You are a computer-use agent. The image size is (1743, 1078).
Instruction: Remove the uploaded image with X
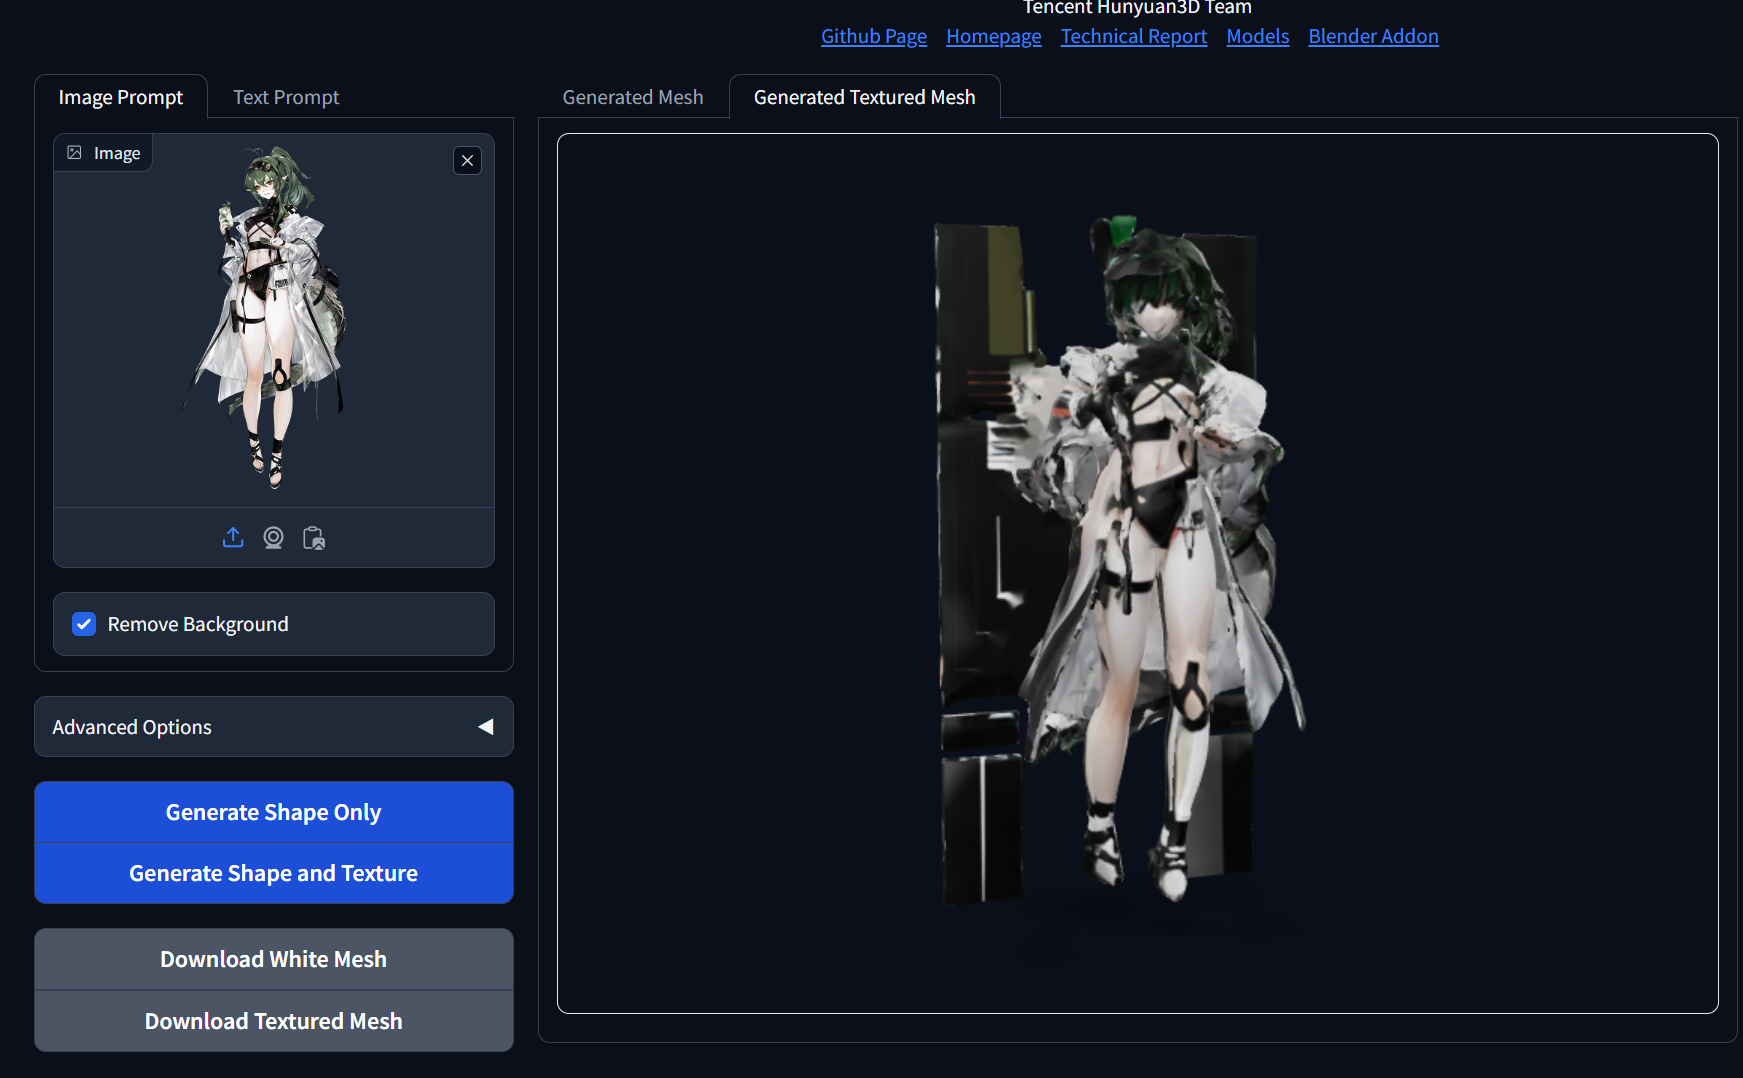point(467,160)
